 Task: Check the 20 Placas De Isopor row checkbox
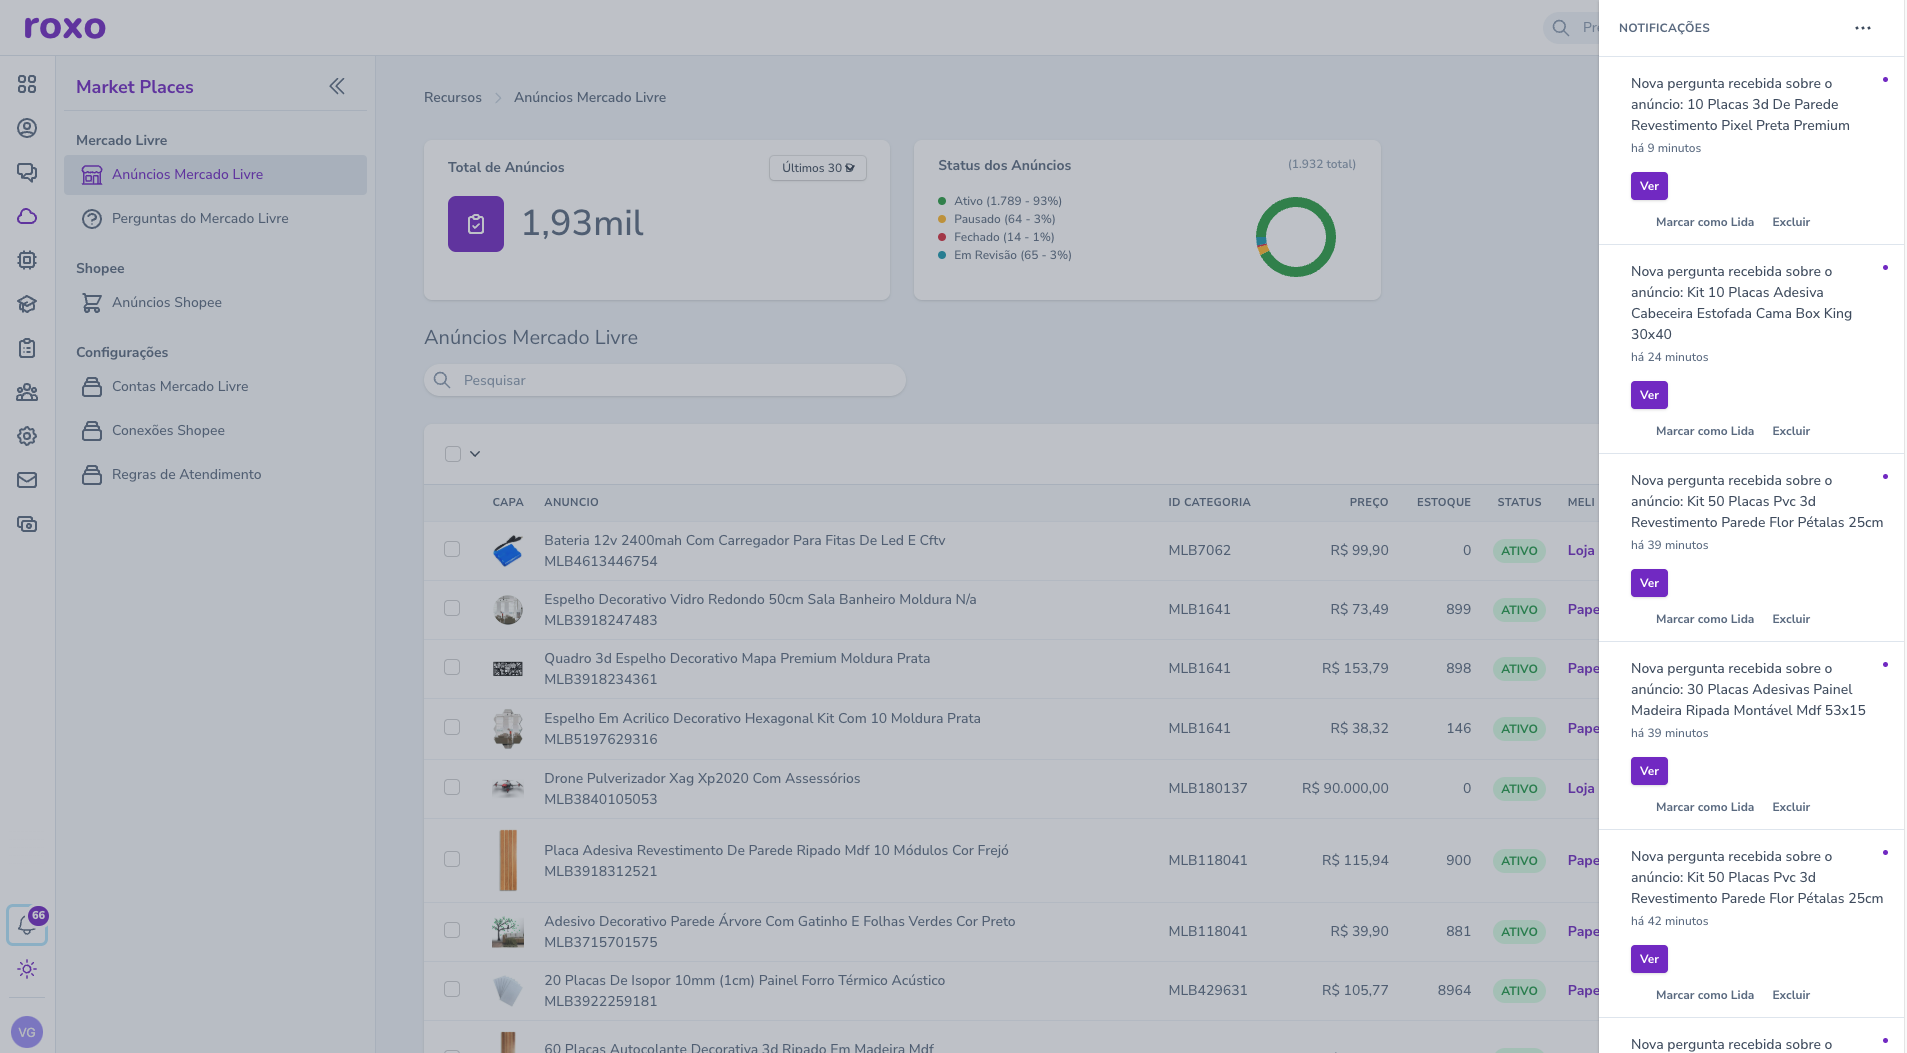(x=452, y=989)
